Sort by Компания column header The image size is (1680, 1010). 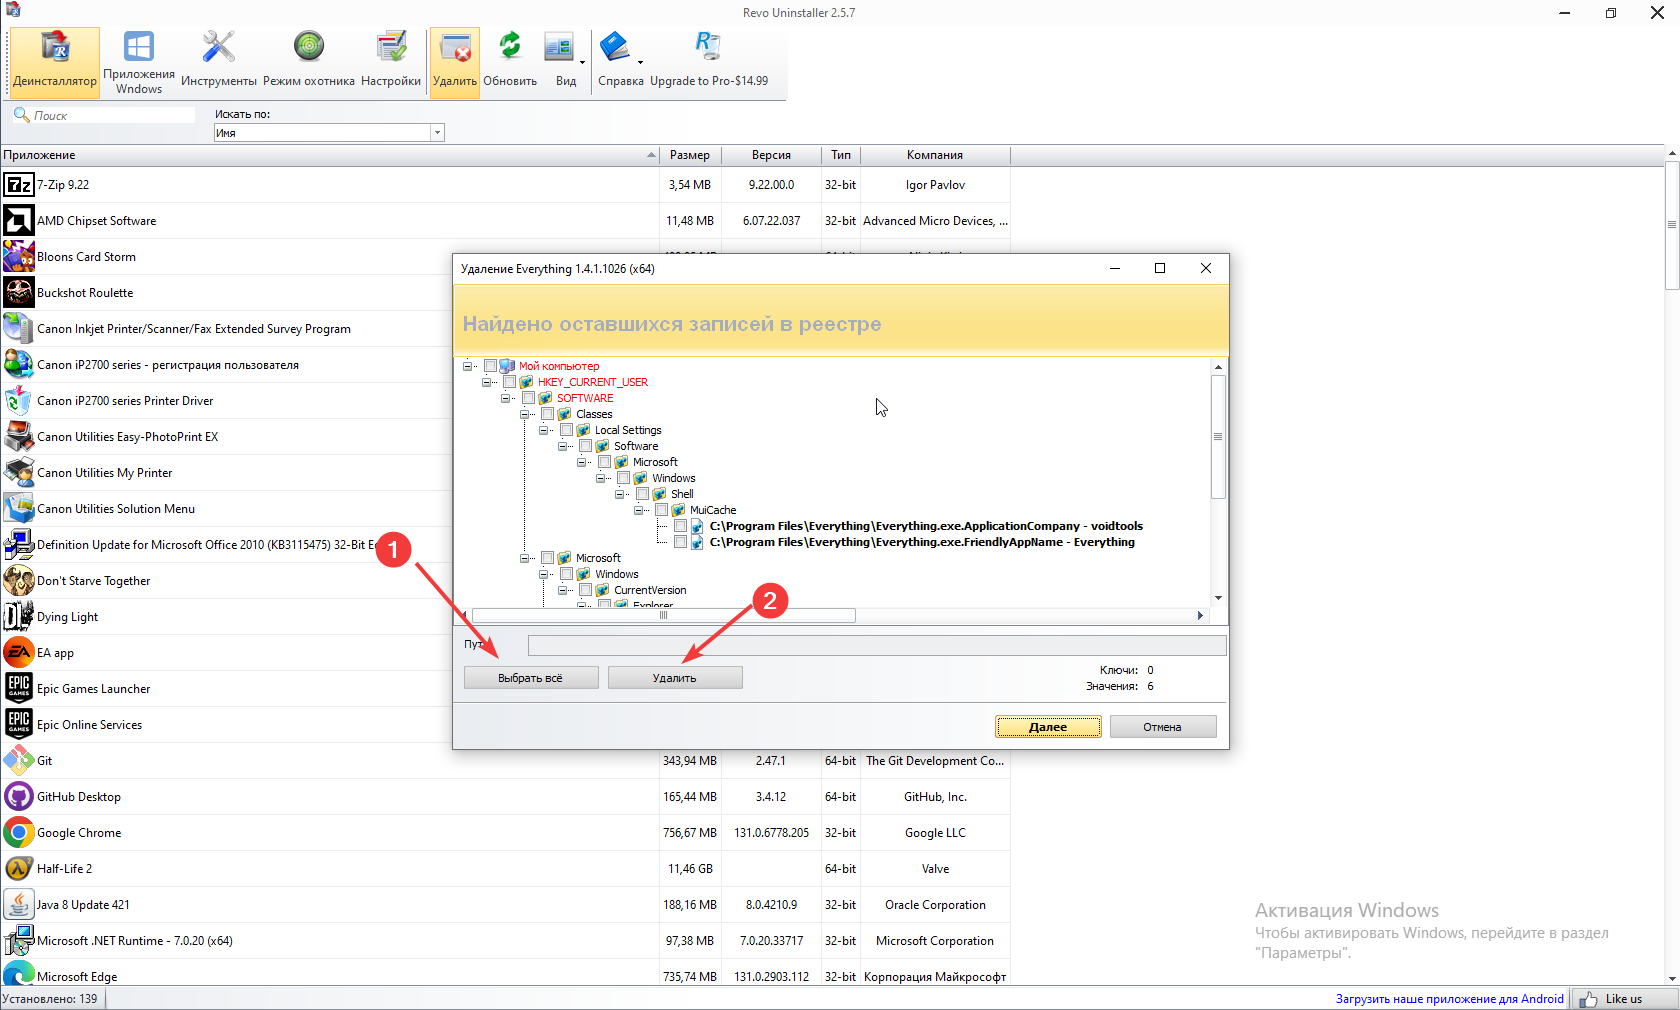935,155
